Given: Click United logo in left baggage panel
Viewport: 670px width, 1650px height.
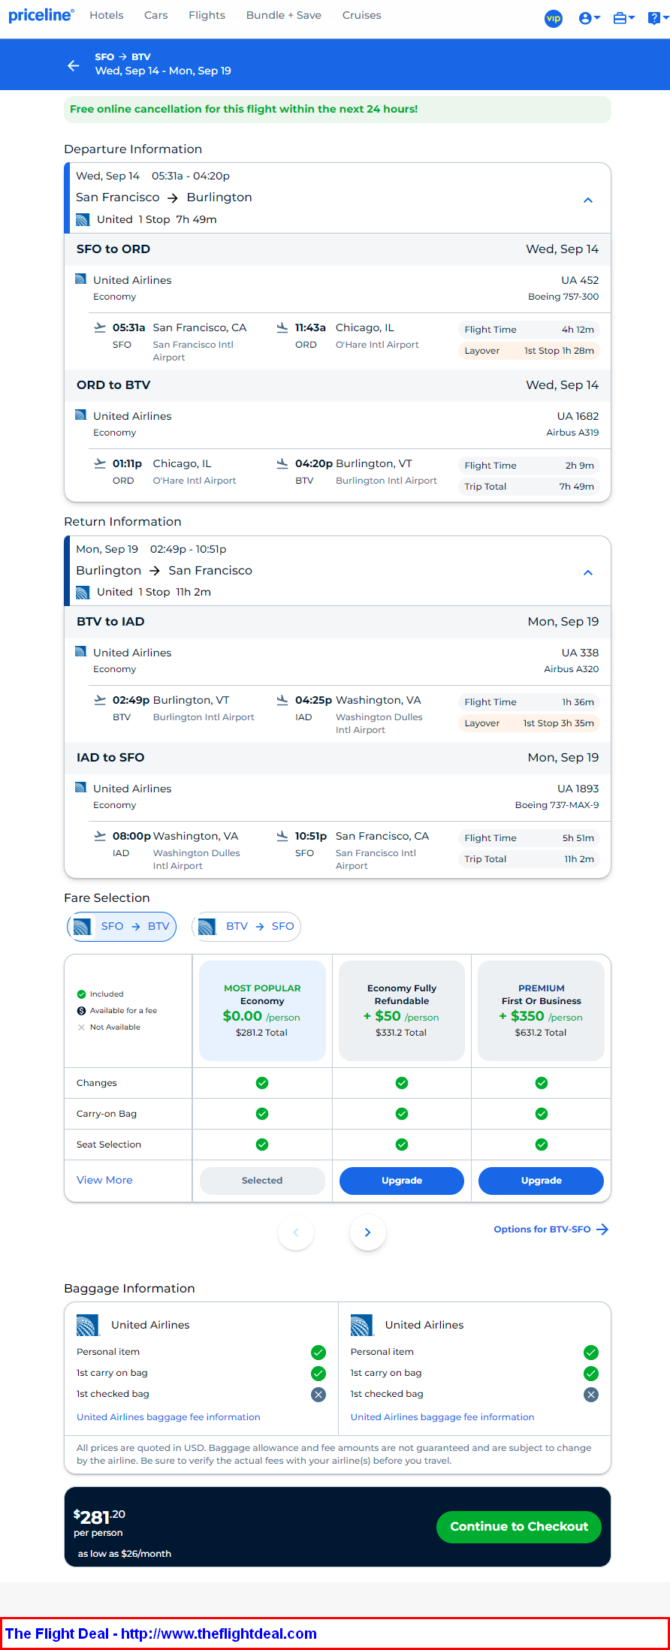Looking at the screenshot, I should [x=88, y=1325].
